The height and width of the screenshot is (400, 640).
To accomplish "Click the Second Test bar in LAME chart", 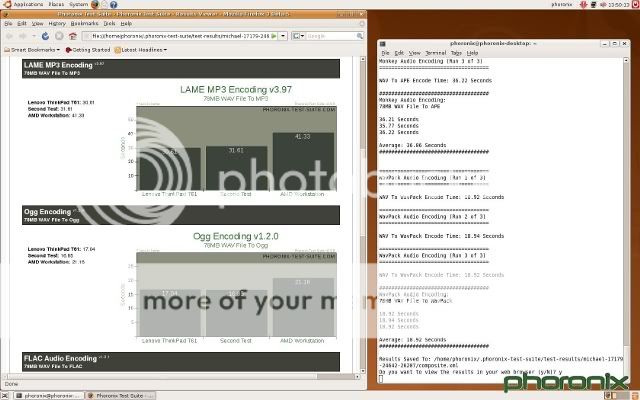I will pyautogui.click(x=236, y=169).
